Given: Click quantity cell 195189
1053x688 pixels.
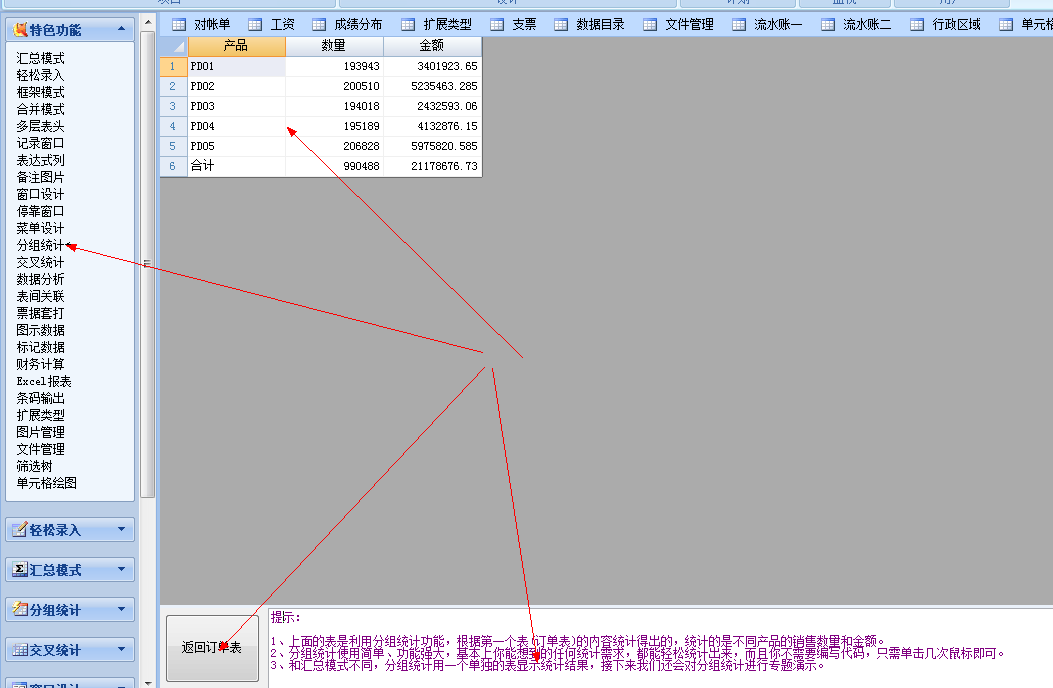Looking at the screenshot, I should (334, 126).
